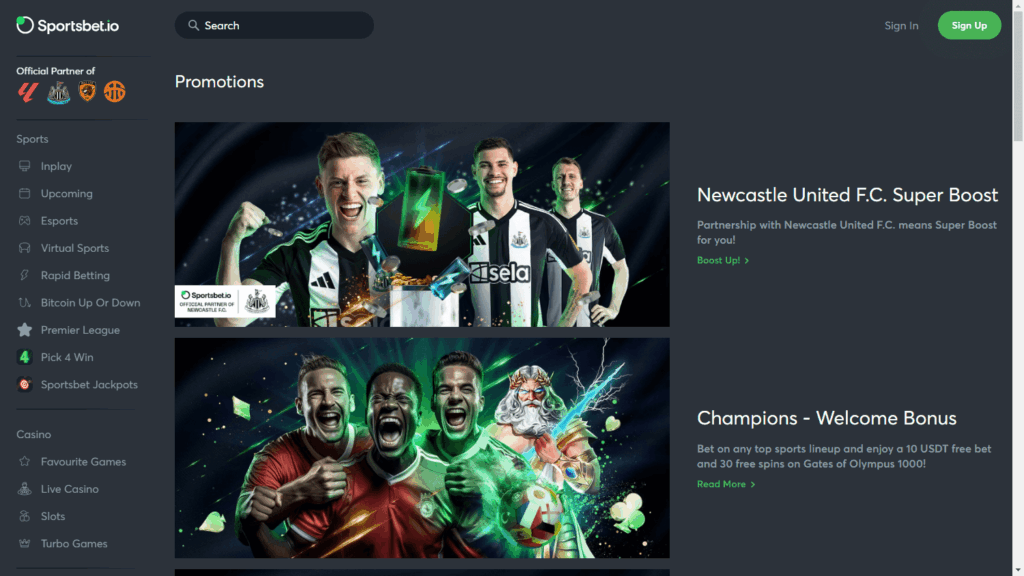Click the green Sign Up button
This screenshot has width=1024, height=576.
coord(969,25)
